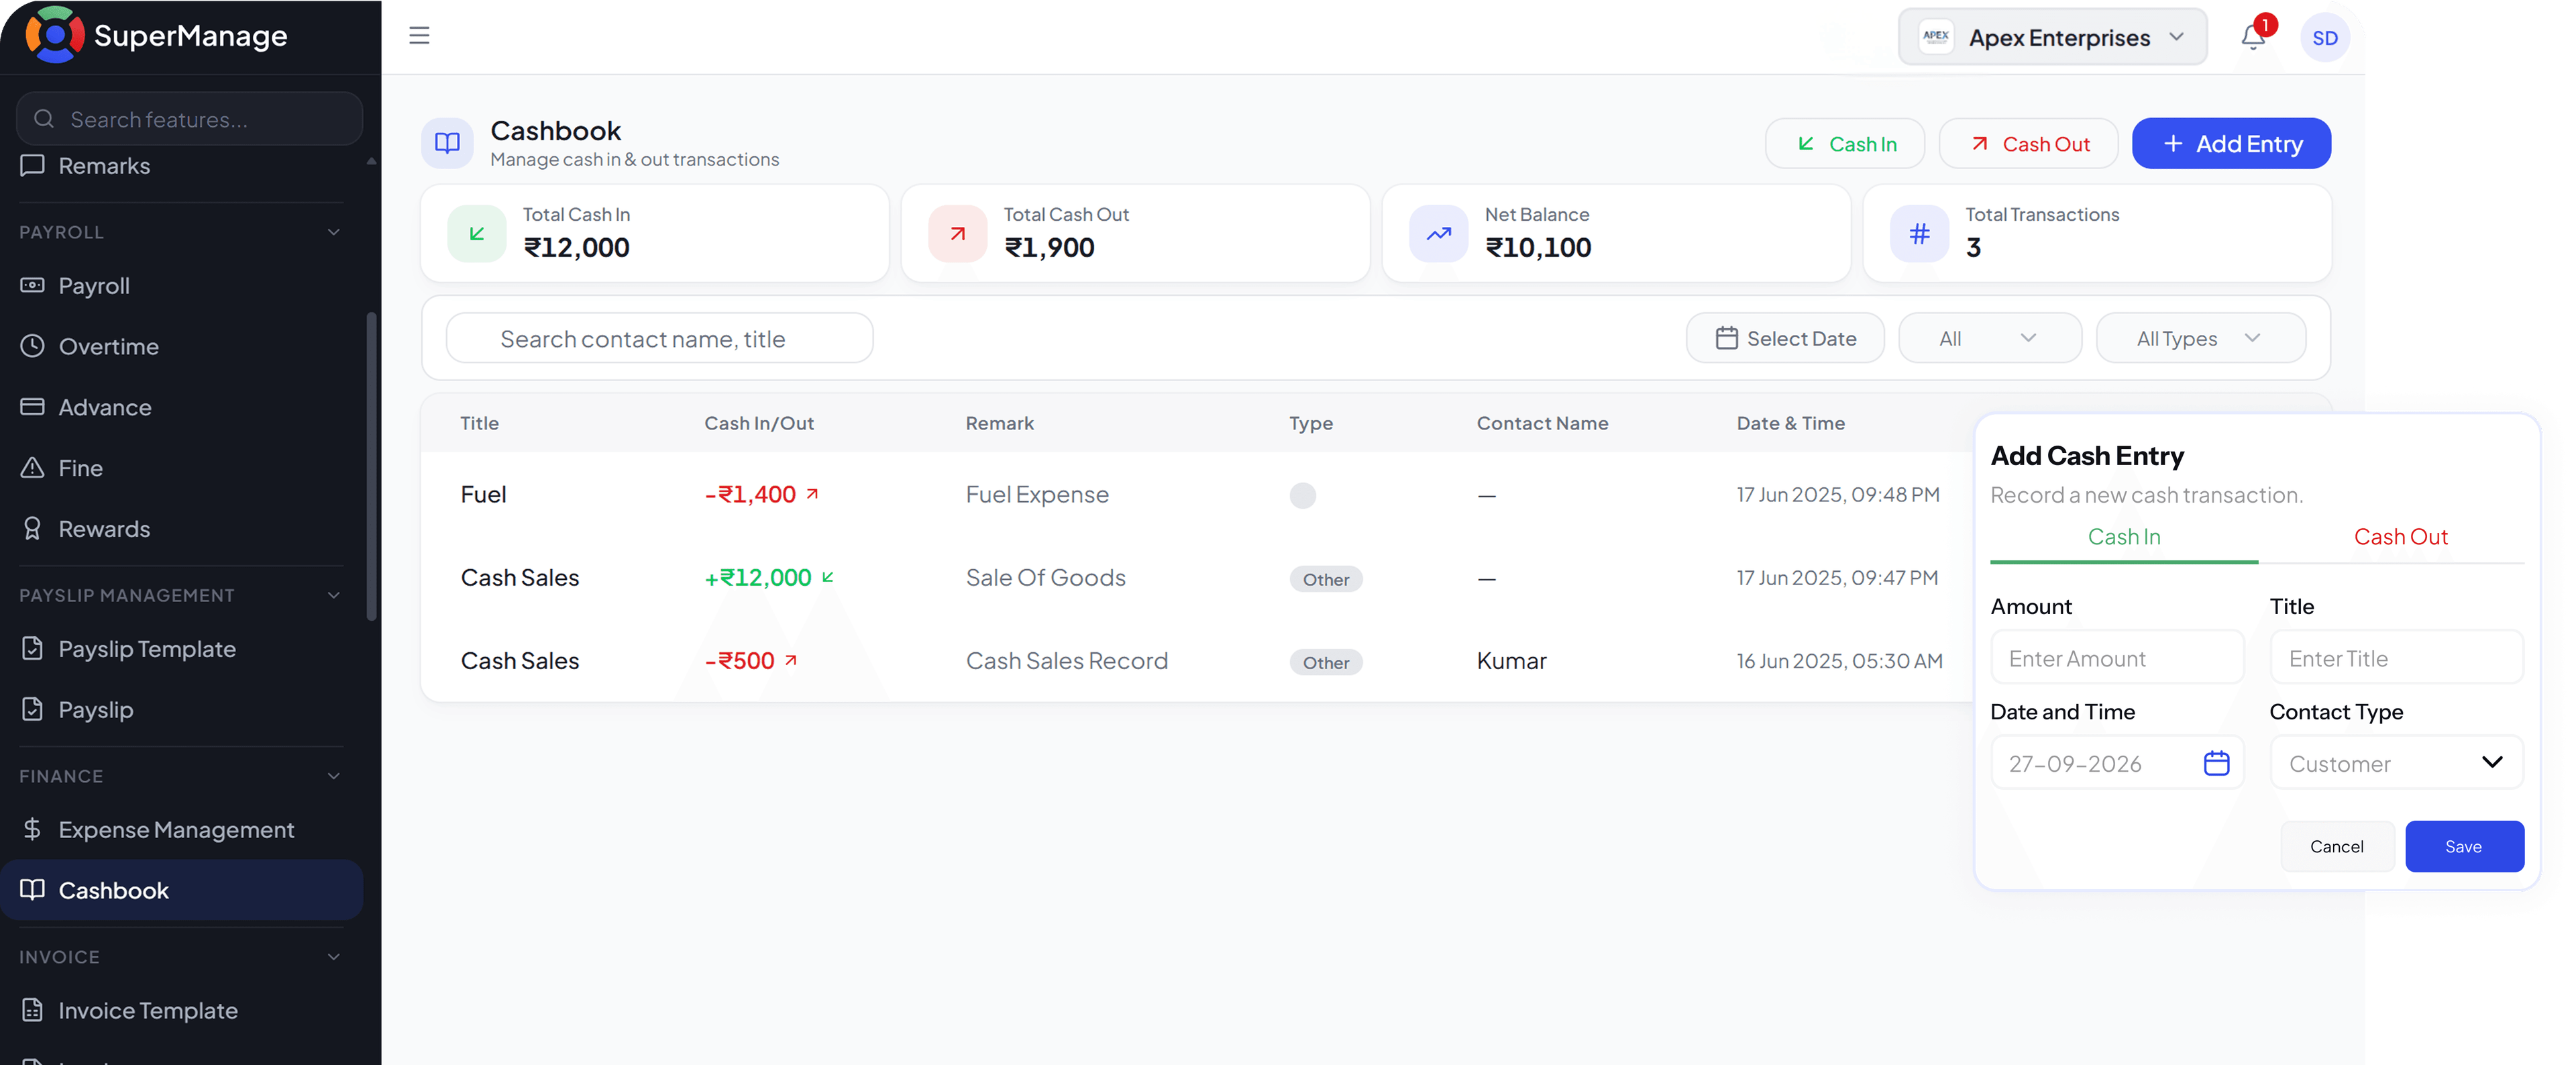Image resolution: width=2576 pixels, height=1065 pixels.
Task: Open the Cashbook sidebar item
Action: 182,890
